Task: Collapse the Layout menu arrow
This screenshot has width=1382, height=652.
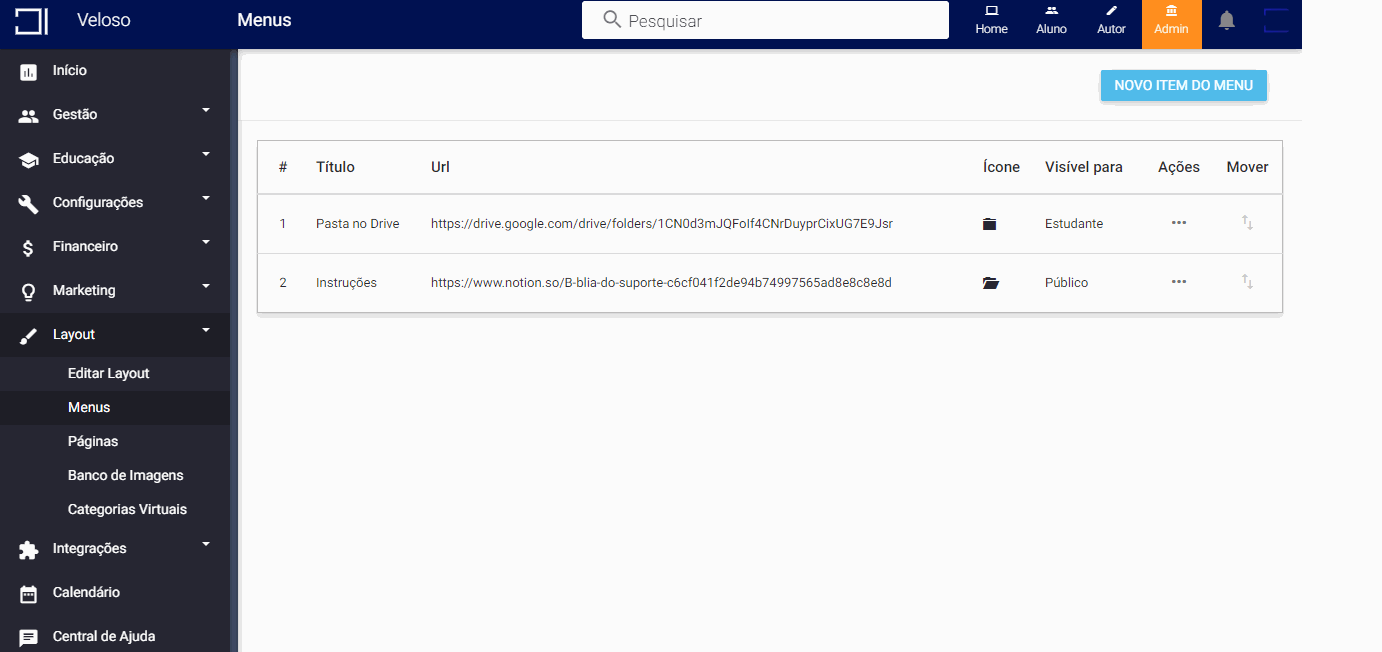Action: tap(206, 329)
